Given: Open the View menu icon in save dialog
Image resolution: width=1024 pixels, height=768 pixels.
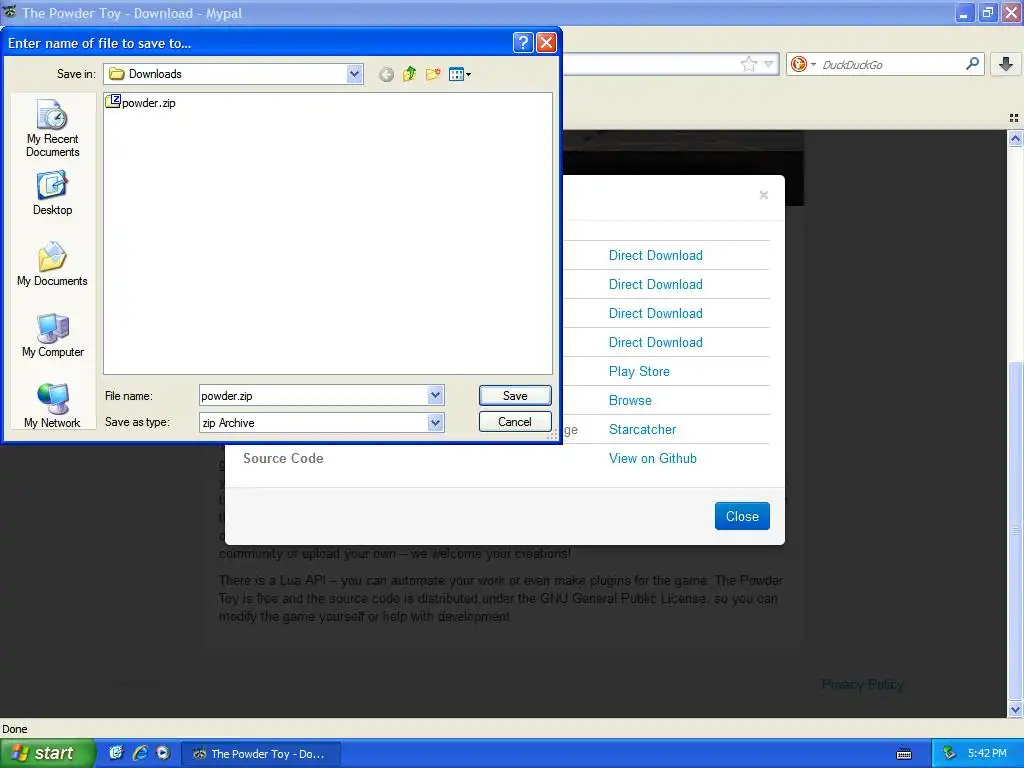Looking at the screenshot, I should (460, 74).
